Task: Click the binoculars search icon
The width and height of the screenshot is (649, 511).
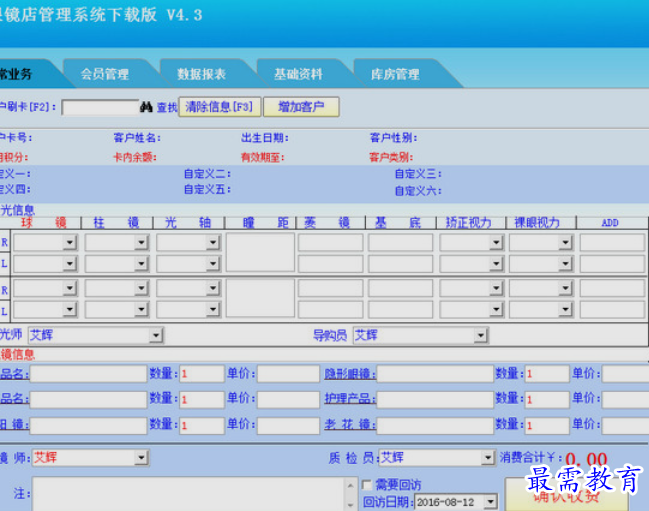Action: click(146, 107)
